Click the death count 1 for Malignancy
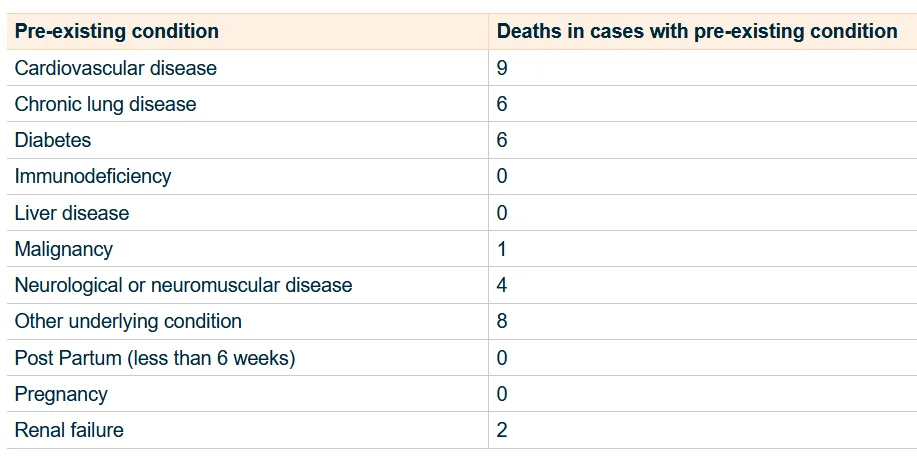 pyautogui.click(x=502, y=249)
